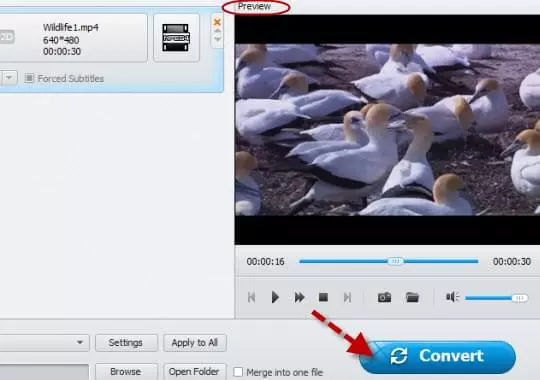Mute the preview speaker icon
The height and width of the screenshot is (380, 540).
[x=452, y=297]
